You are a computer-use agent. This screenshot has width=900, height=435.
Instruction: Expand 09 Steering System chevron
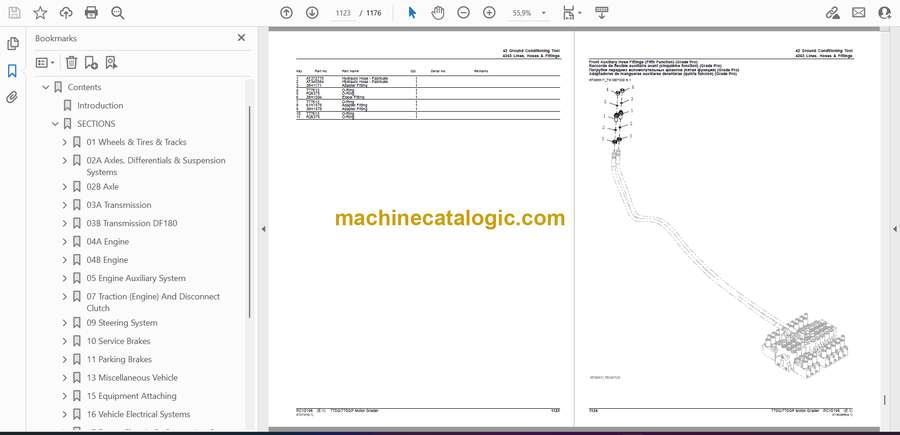pos(64,323)
